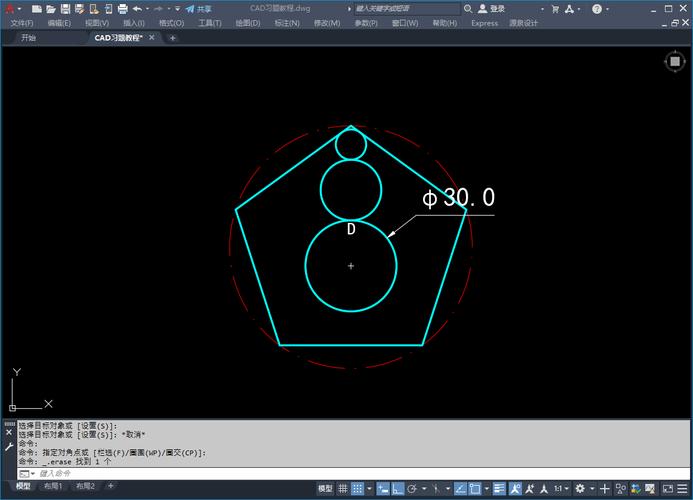Click the keyword search input field
The height and width of the screenshot is (500, 693).
407,8
